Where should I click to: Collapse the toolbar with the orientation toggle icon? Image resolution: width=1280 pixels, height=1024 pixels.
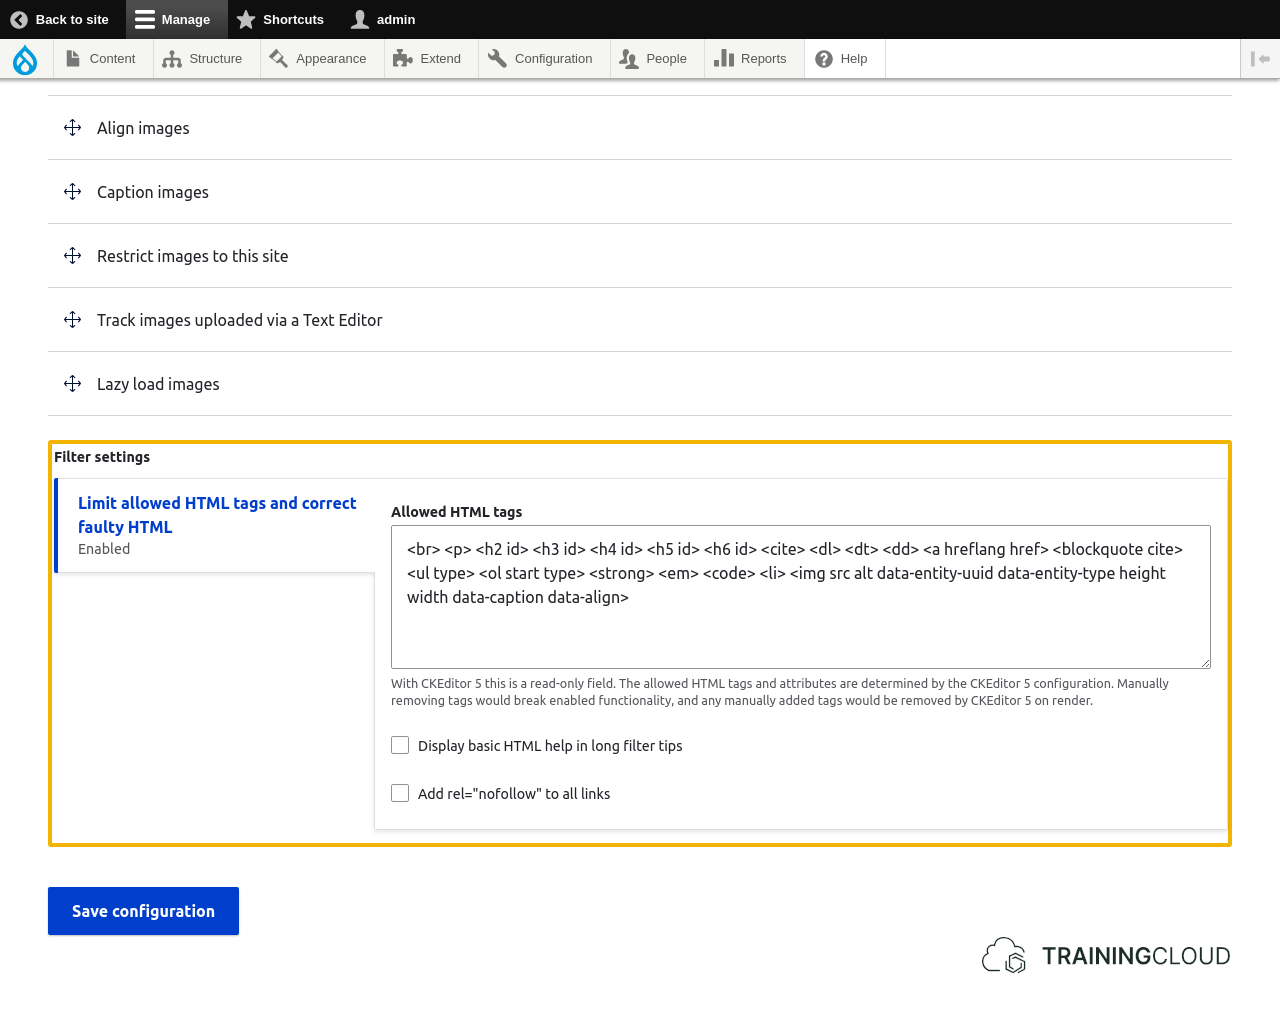(x=1260, y=59)
